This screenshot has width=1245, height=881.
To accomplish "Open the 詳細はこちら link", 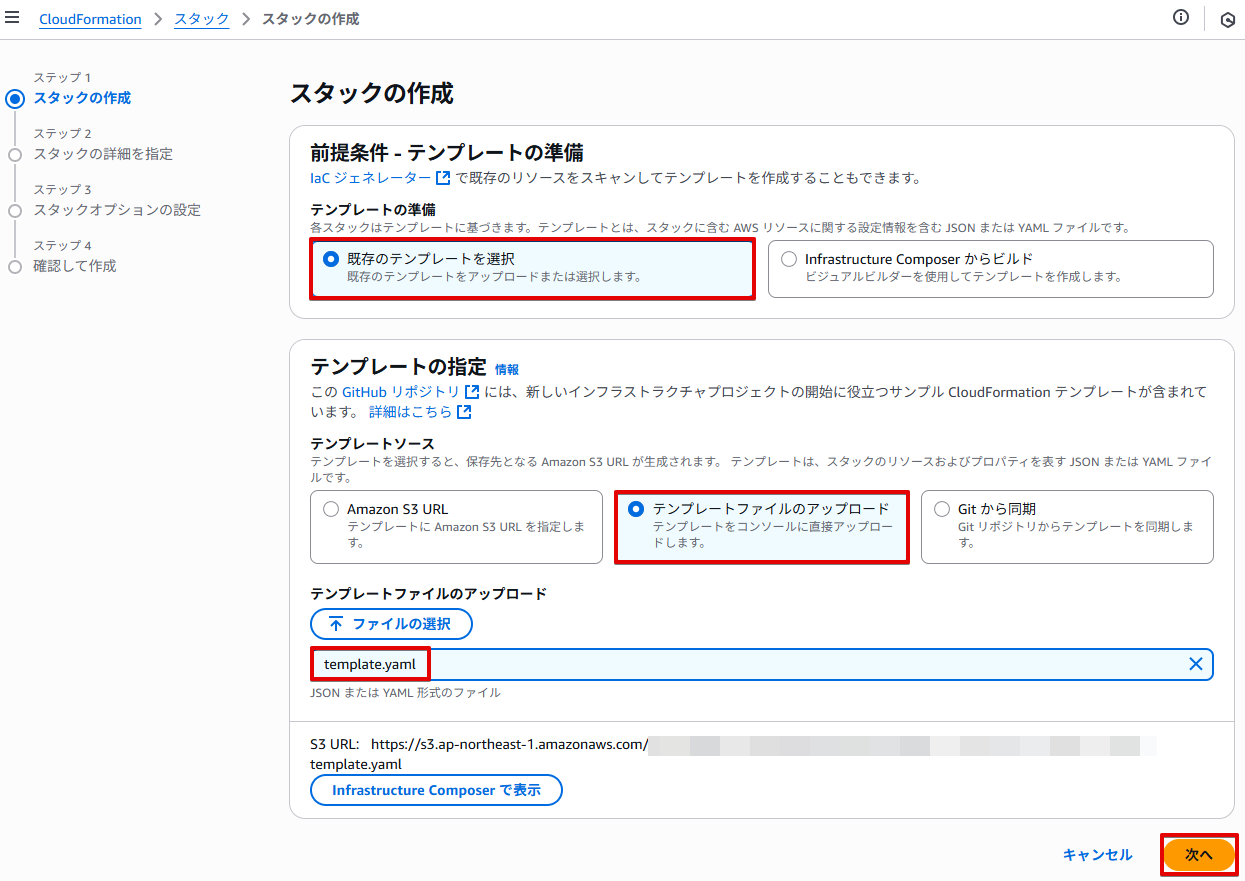I will click(x=410, y=412).
